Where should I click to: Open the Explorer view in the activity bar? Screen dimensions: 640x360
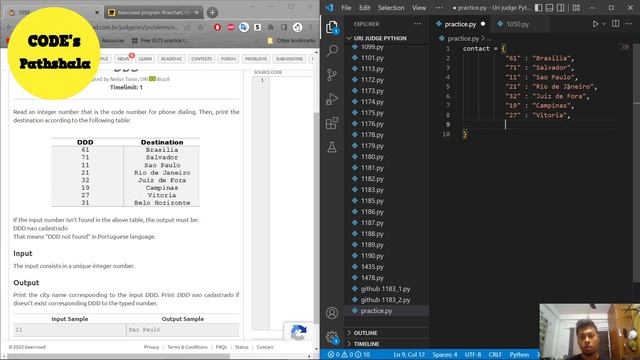(x=332, y=27)
